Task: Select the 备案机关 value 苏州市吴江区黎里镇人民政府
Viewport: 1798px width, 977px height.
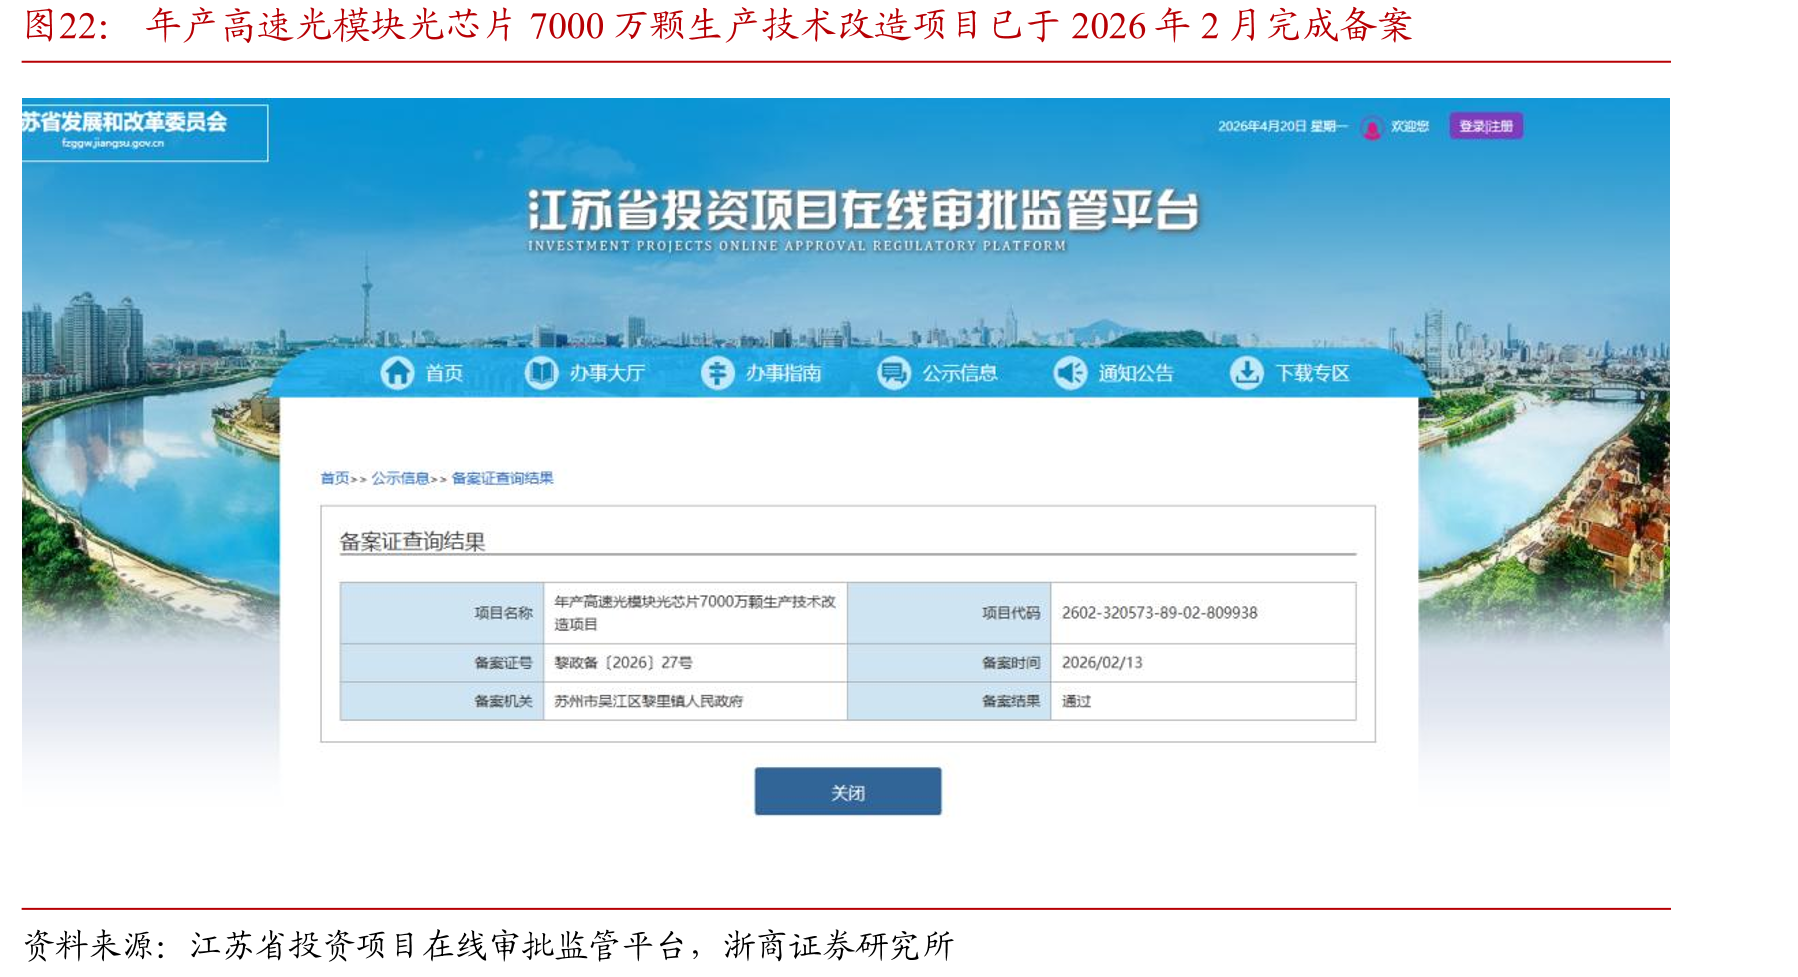Action: point(648,701)
